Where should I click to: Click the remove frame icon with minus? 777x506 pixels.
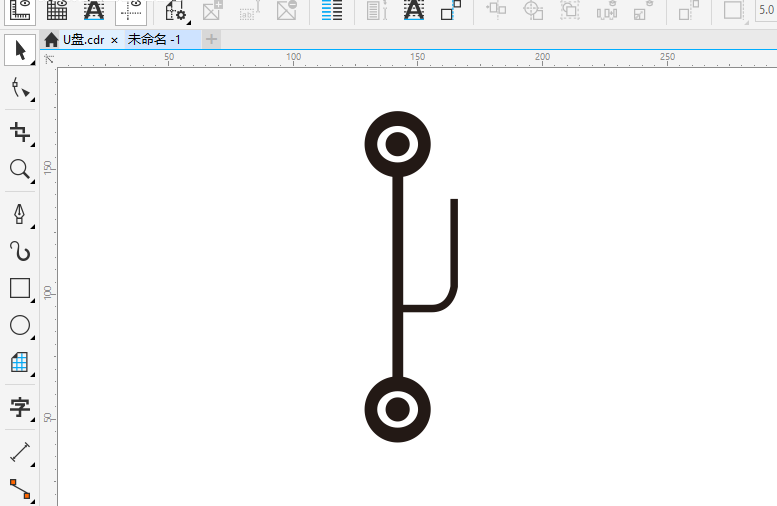point(286,10)
